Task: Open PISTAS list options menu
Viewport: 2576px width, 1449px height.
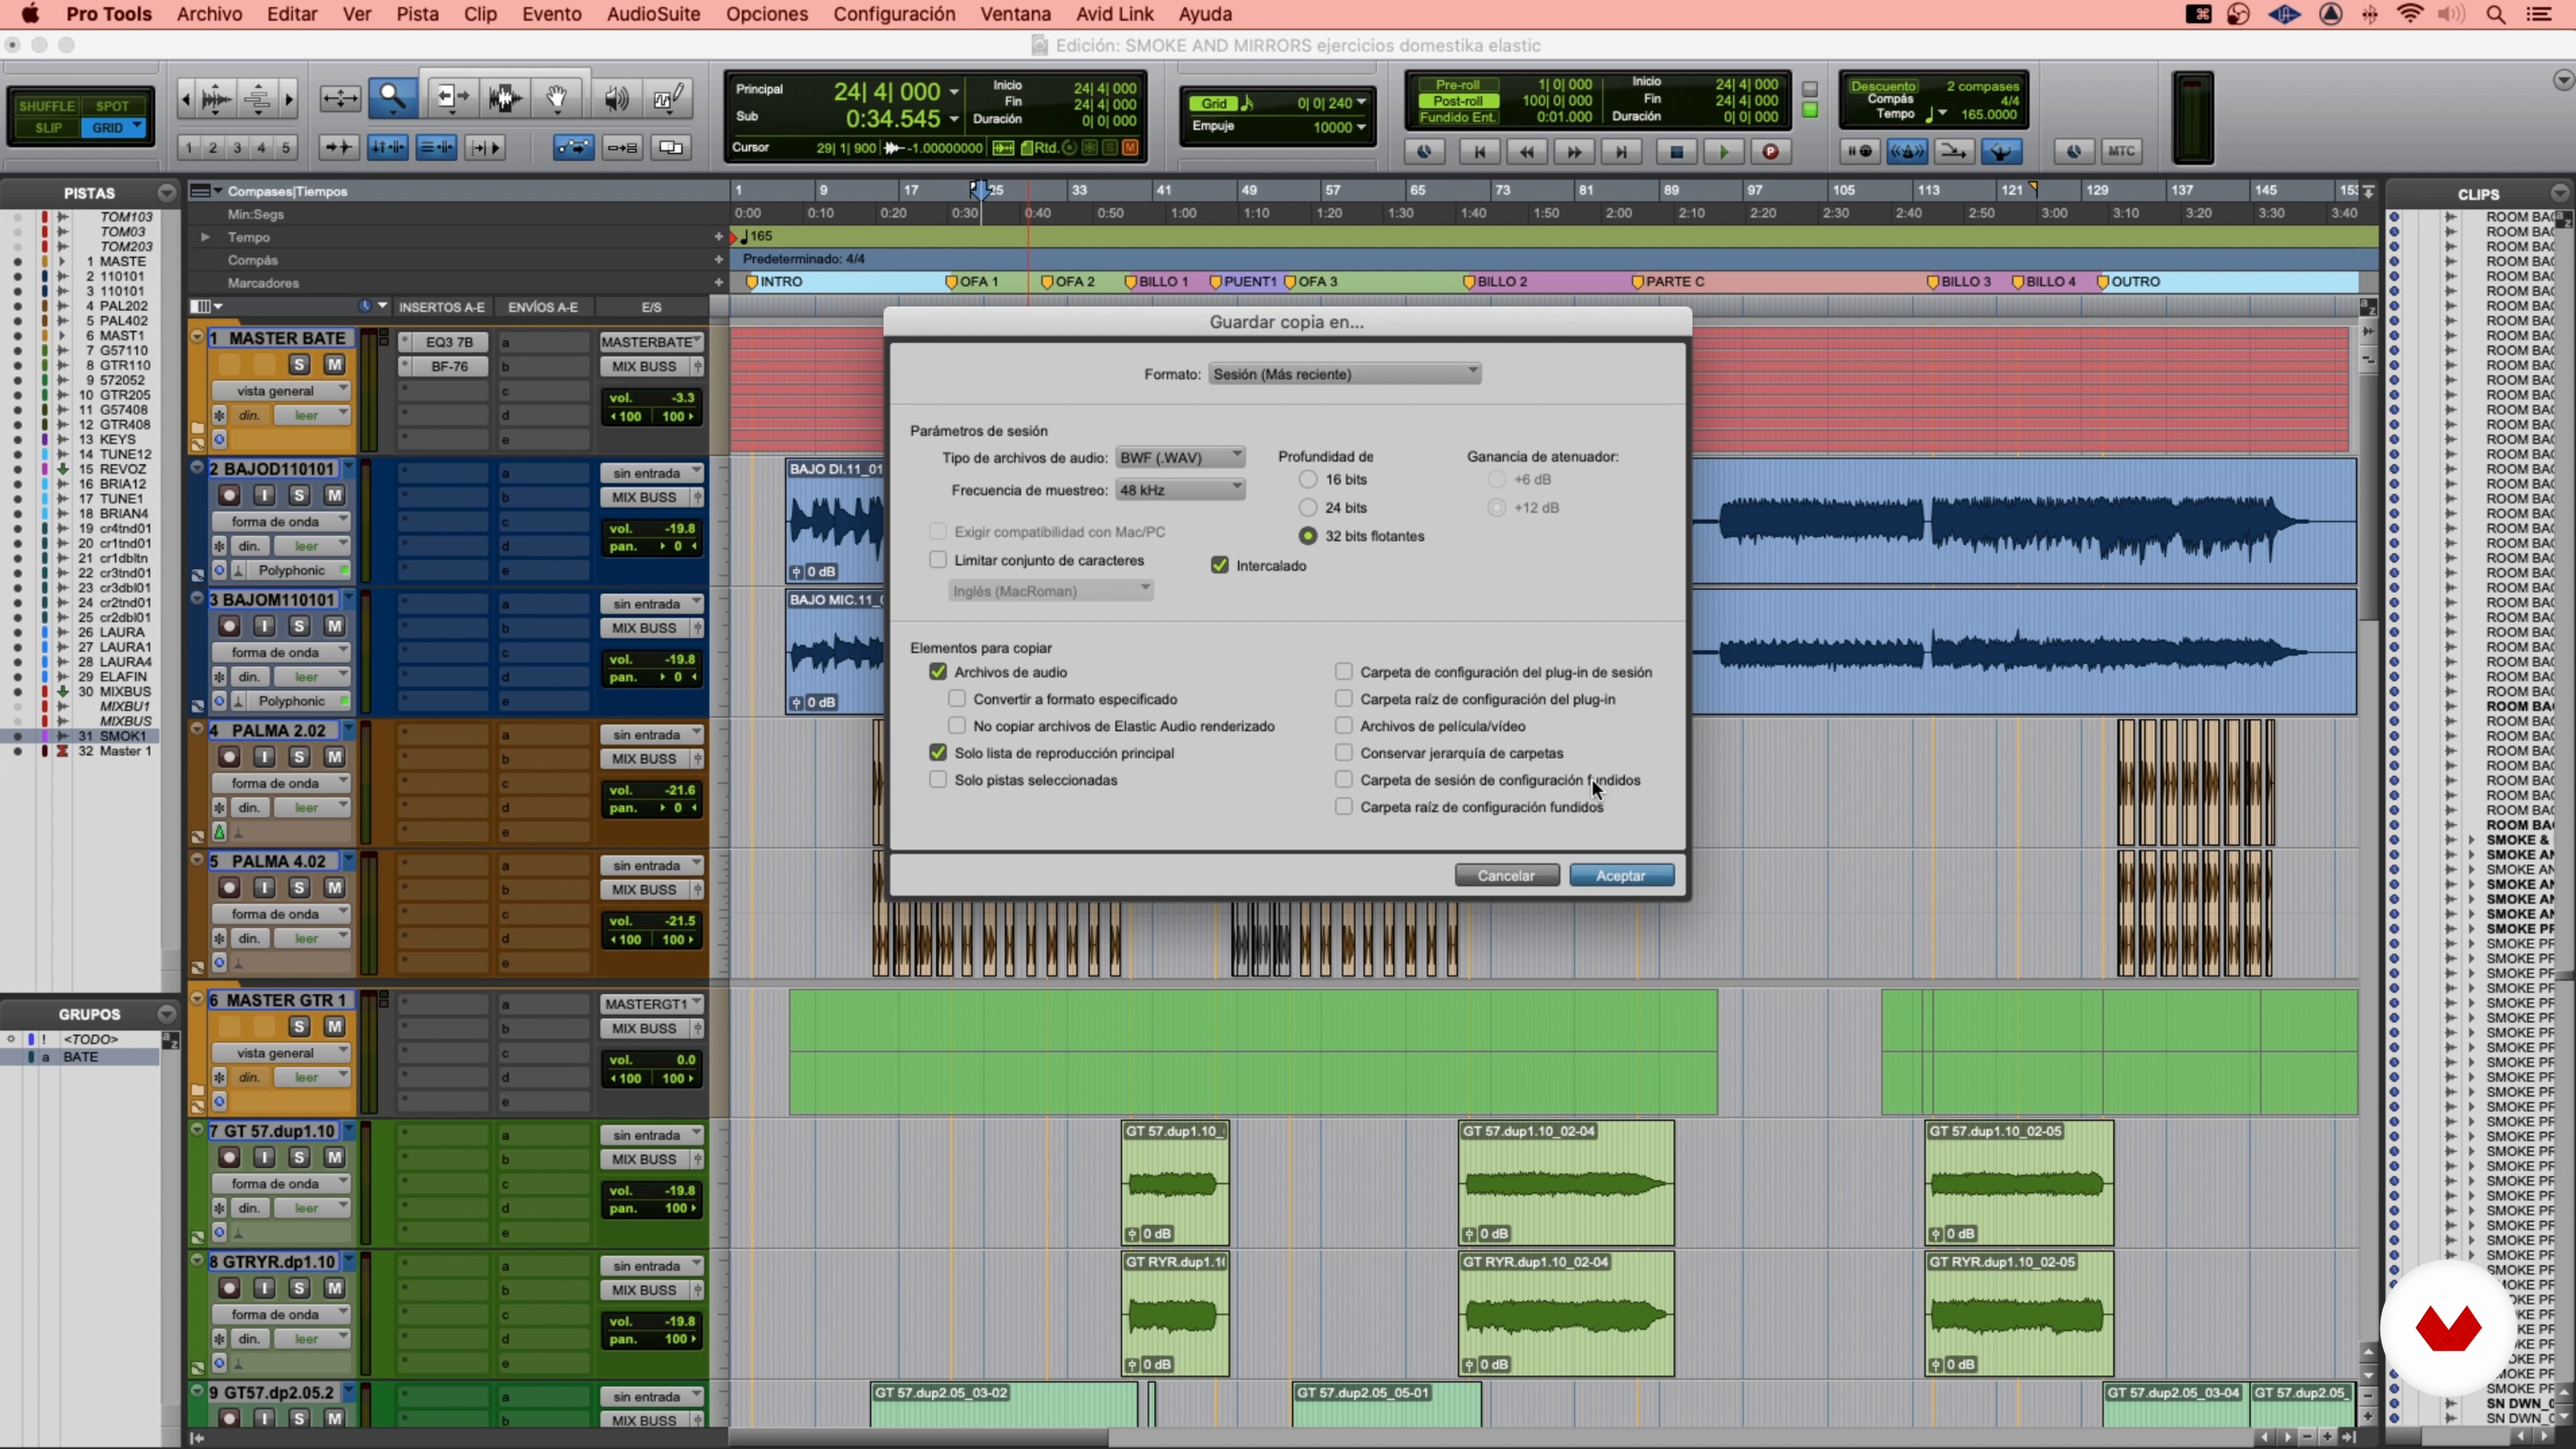Action: [x=166, y=193]
